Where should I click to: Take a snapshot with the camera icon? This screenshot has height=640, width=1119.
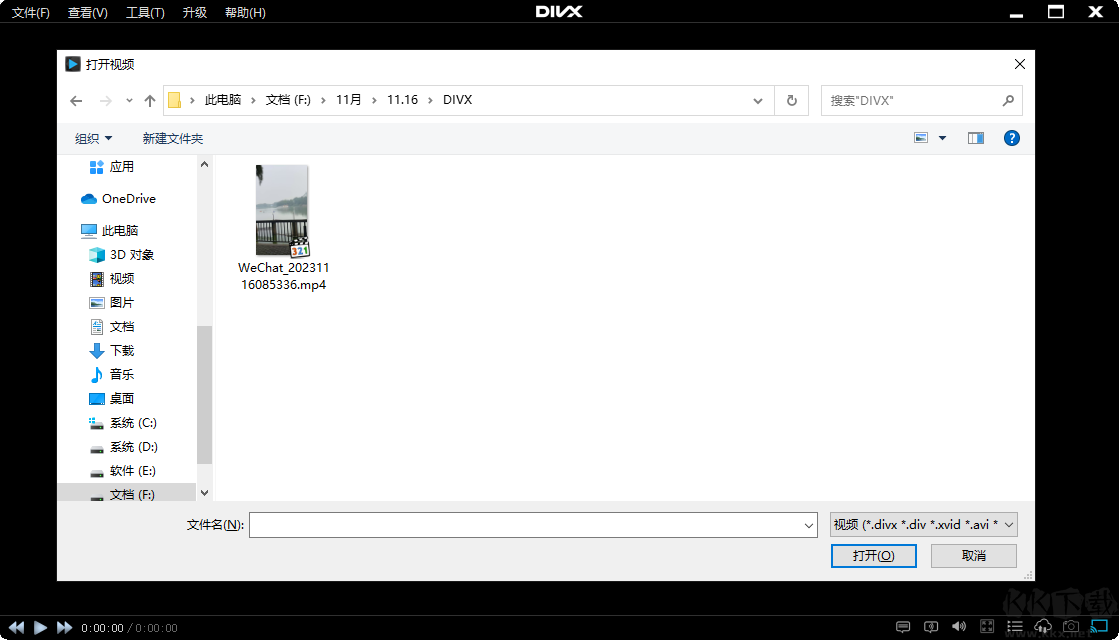pos(1070,627)
